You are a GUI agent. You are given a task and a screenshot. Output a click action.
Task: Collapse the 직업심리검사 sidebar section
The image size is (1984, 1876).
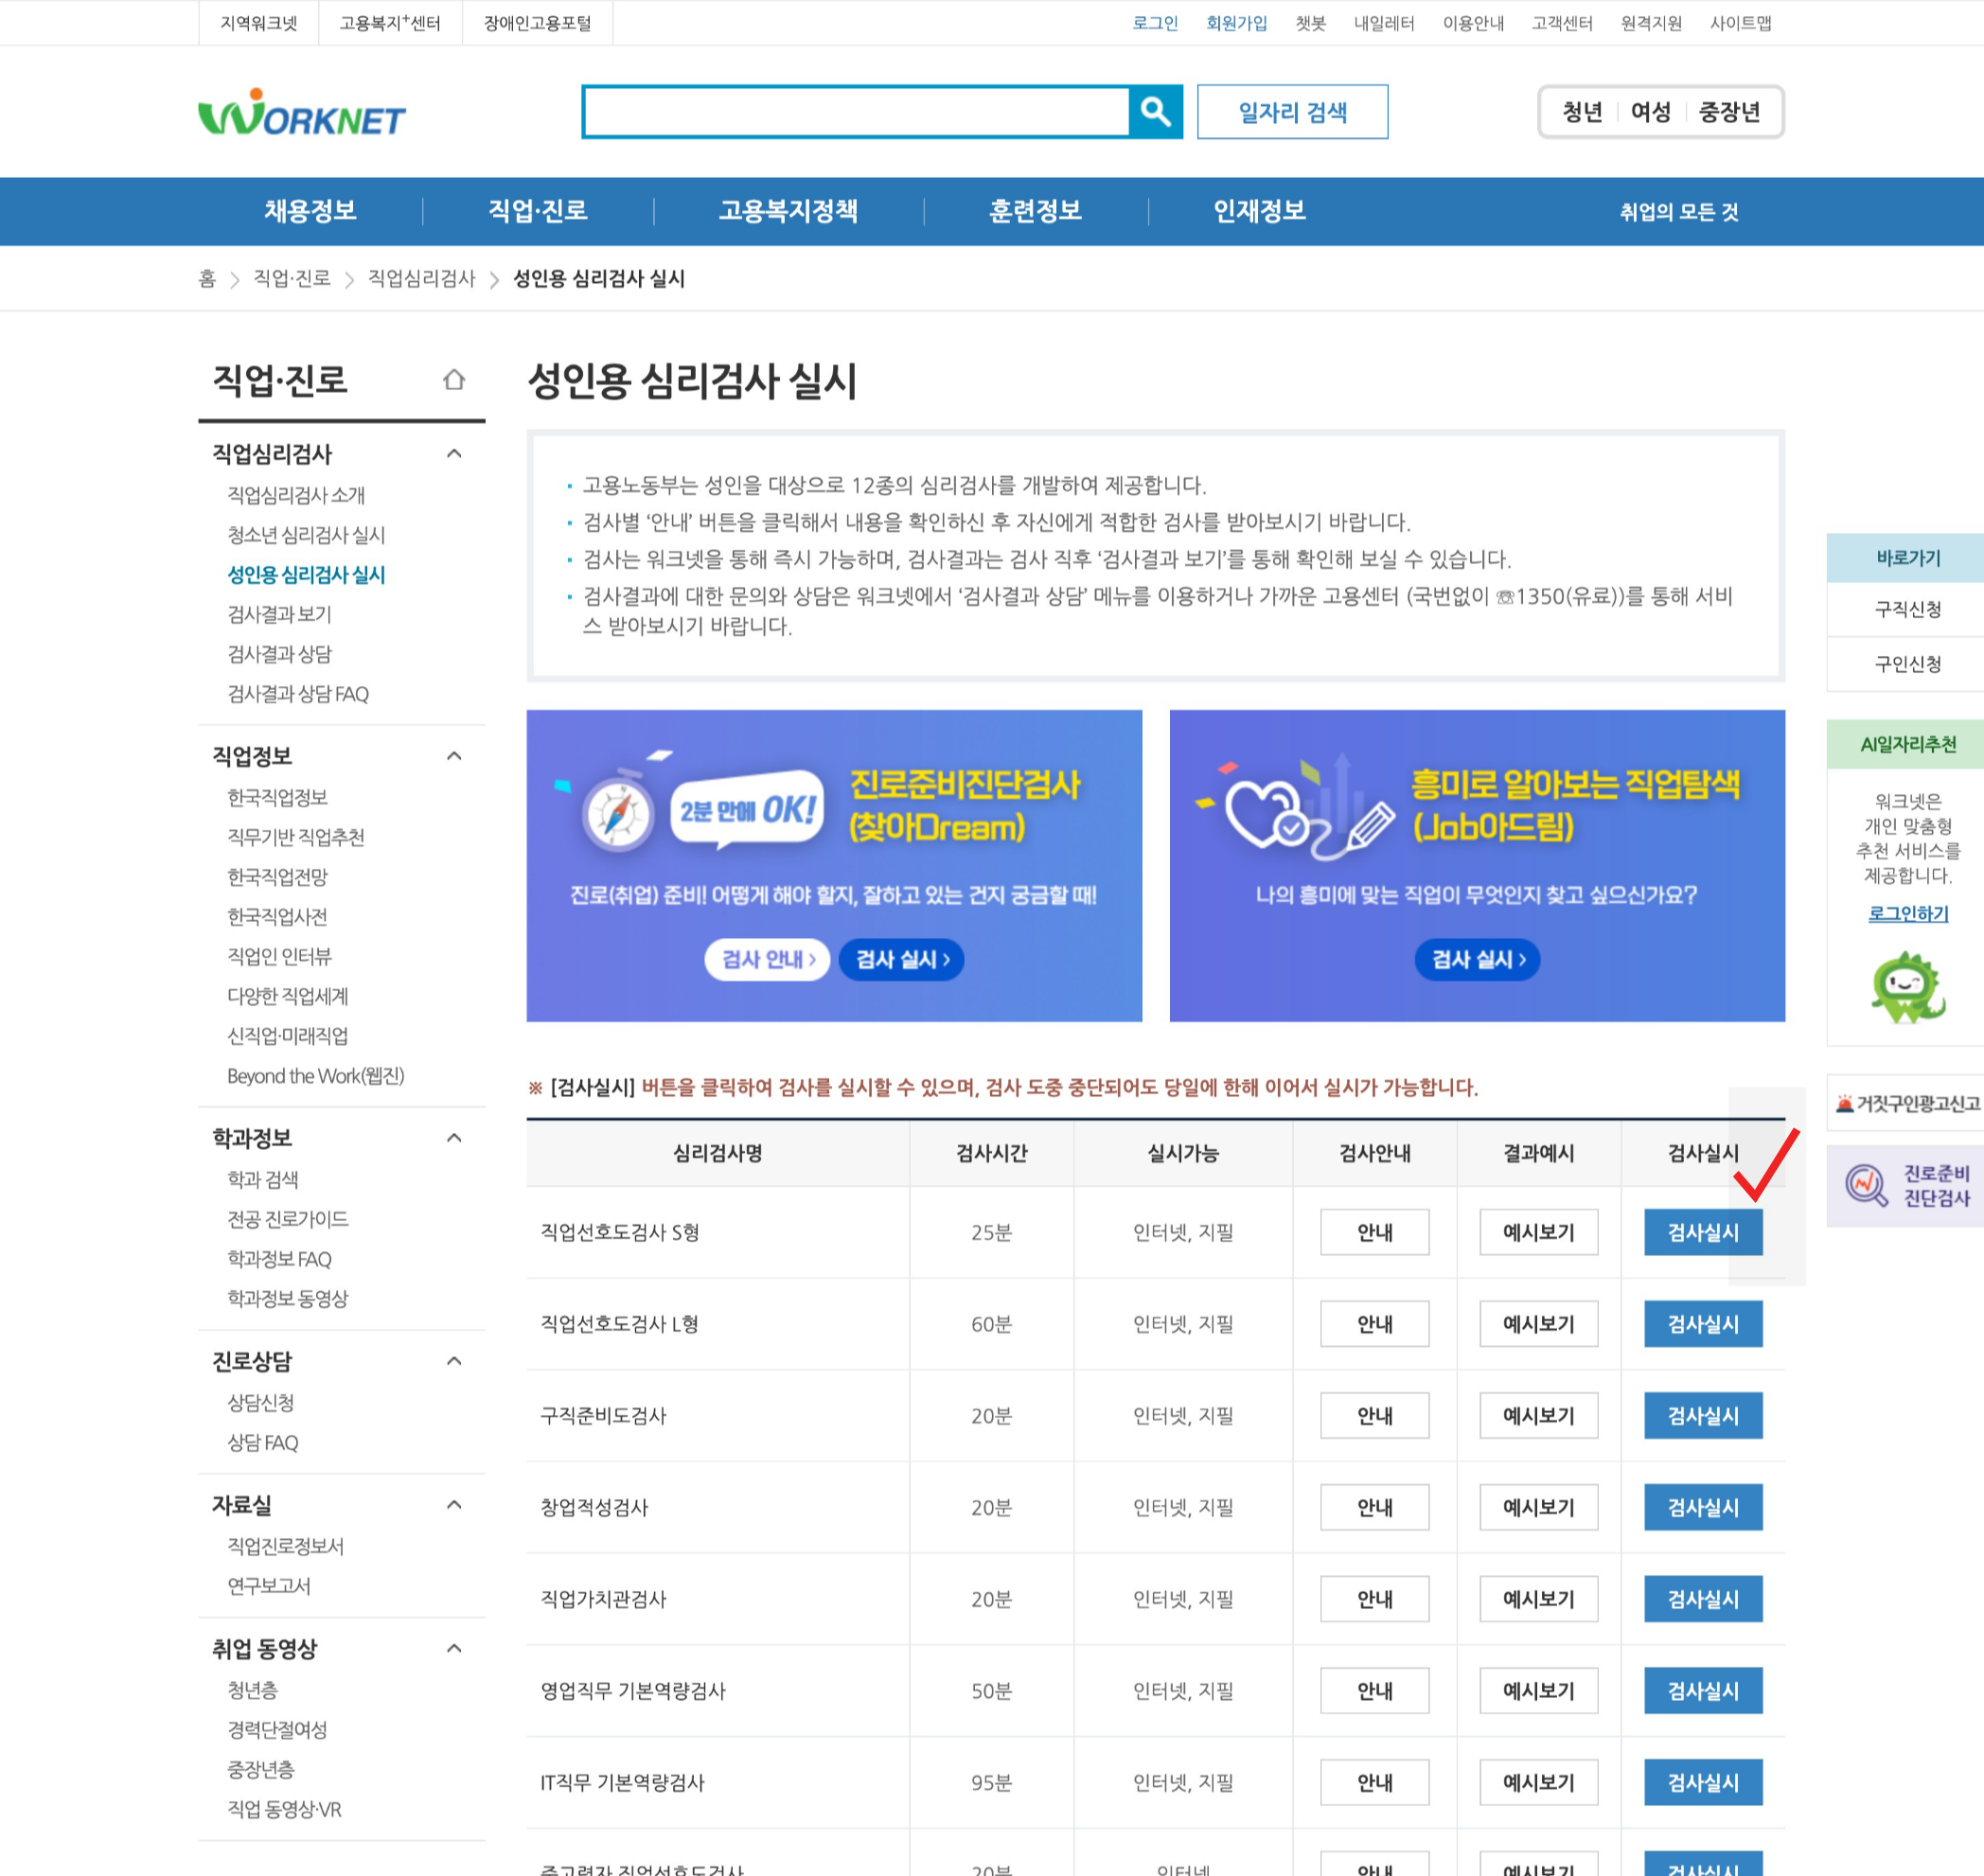pos(454,454)
